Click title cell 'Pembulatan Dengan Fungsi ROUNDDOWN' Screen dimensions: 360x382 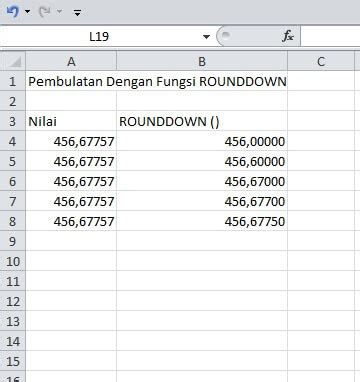[x=157, y=81]
